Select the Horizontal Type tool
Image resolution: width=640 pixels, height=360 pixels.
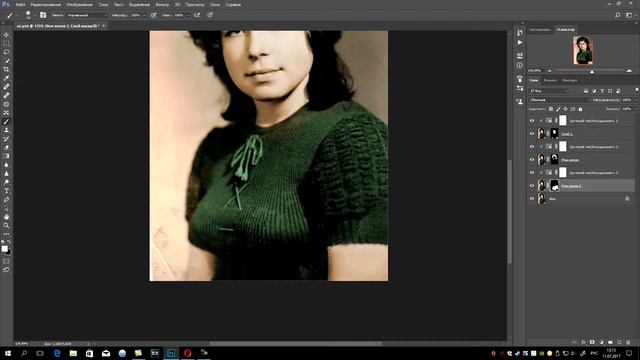click(x=6, y=191)
